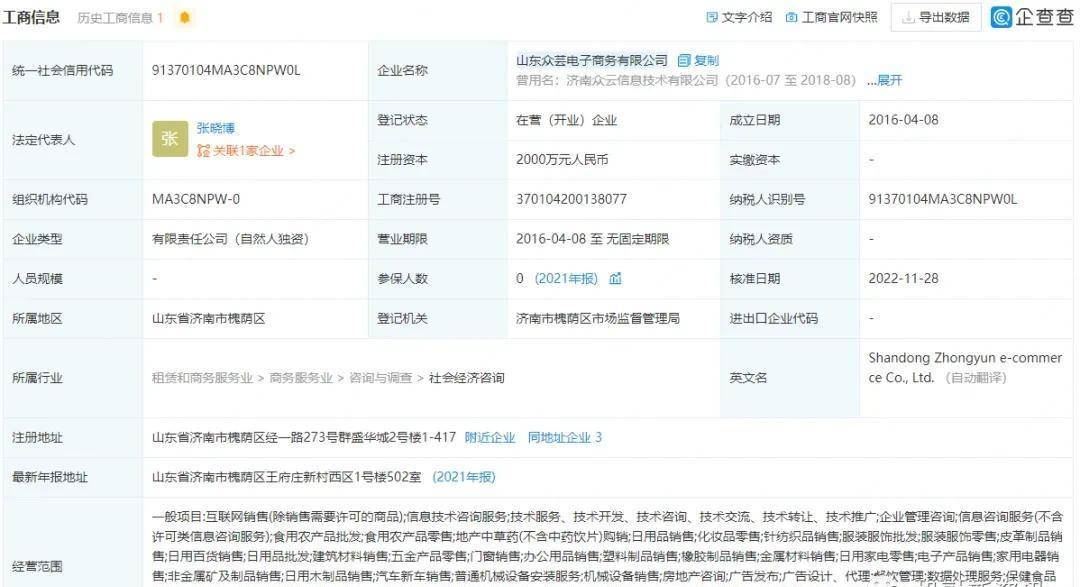1080x587 pixels.
Task: Click the approval date 2022-11-28
Action: [x=903, y=278]
